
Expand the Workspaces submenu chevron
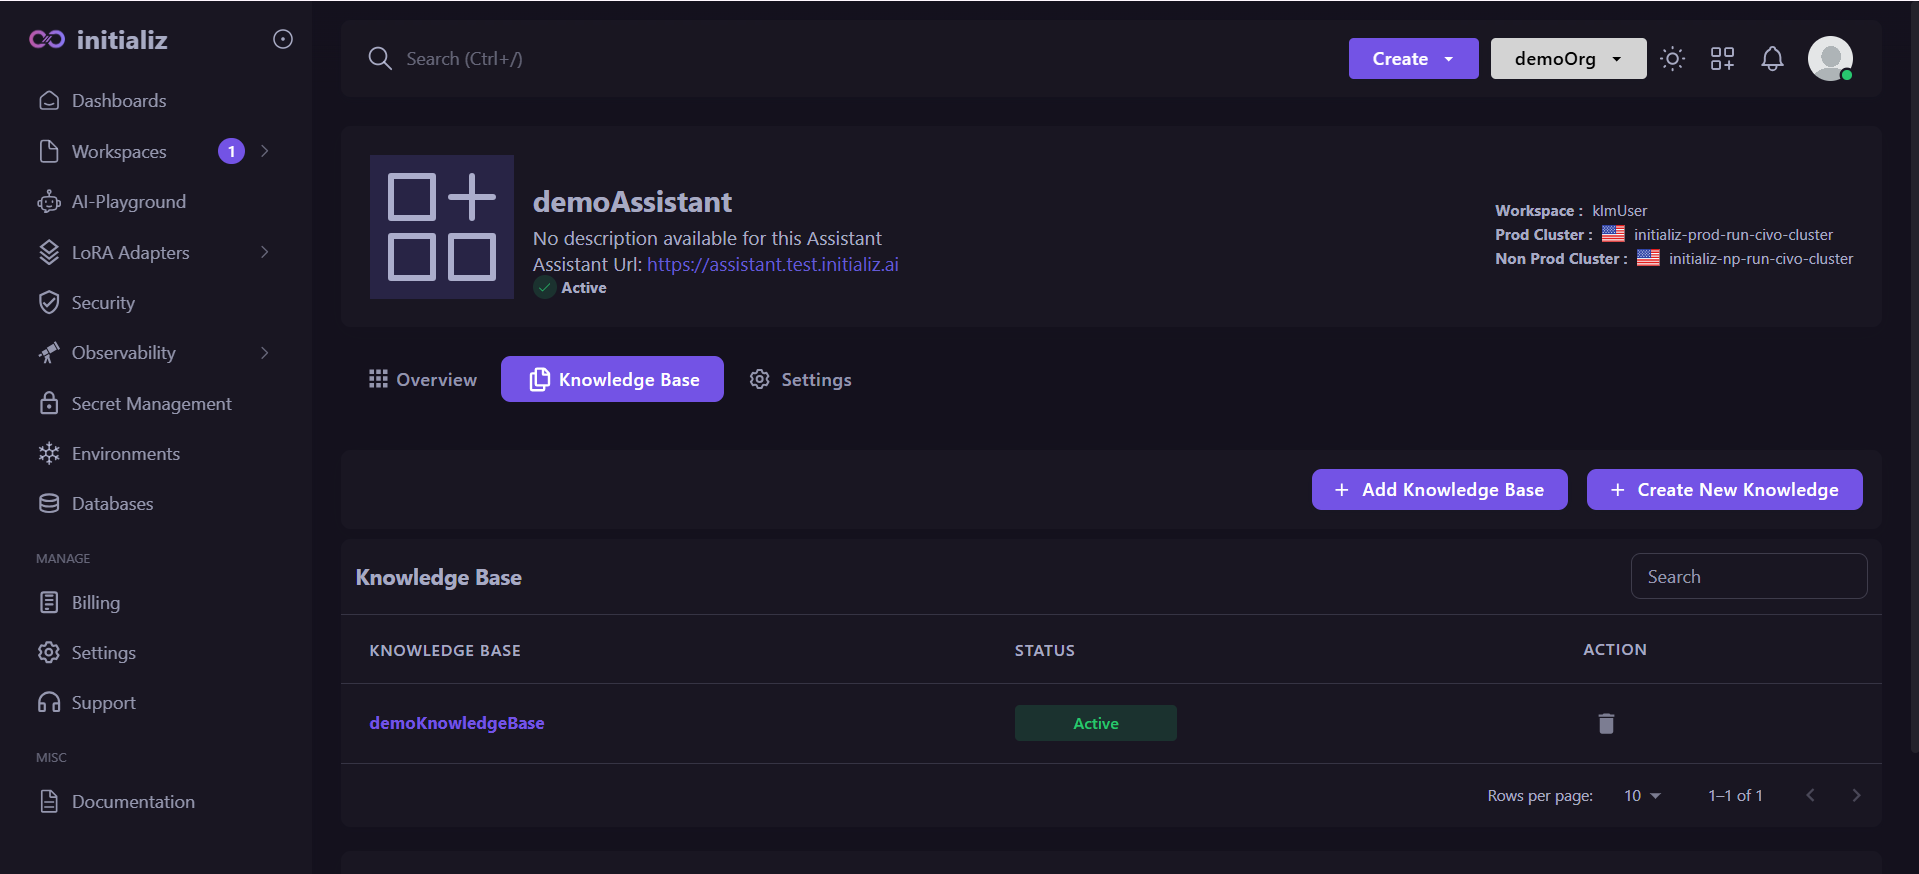pyautogui.click(x=265, y=151)
